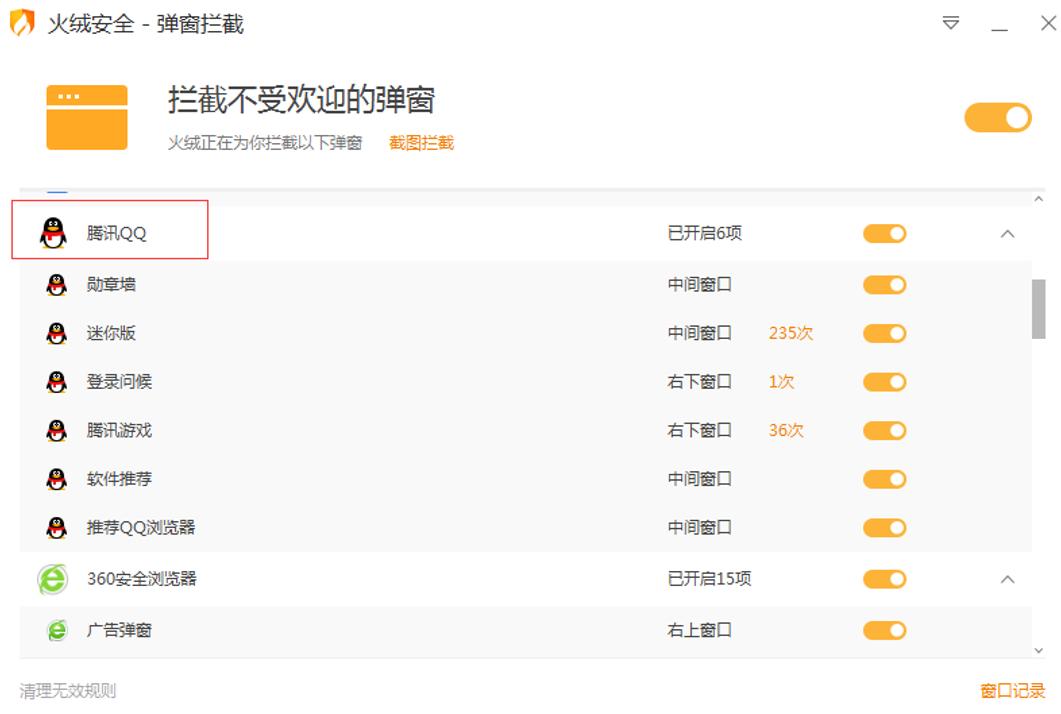Image resolution: width=1061 pixels, height=714 pixels.
Task: Click the 火绒安全 flame logo
Action: [x=20, y=22]
